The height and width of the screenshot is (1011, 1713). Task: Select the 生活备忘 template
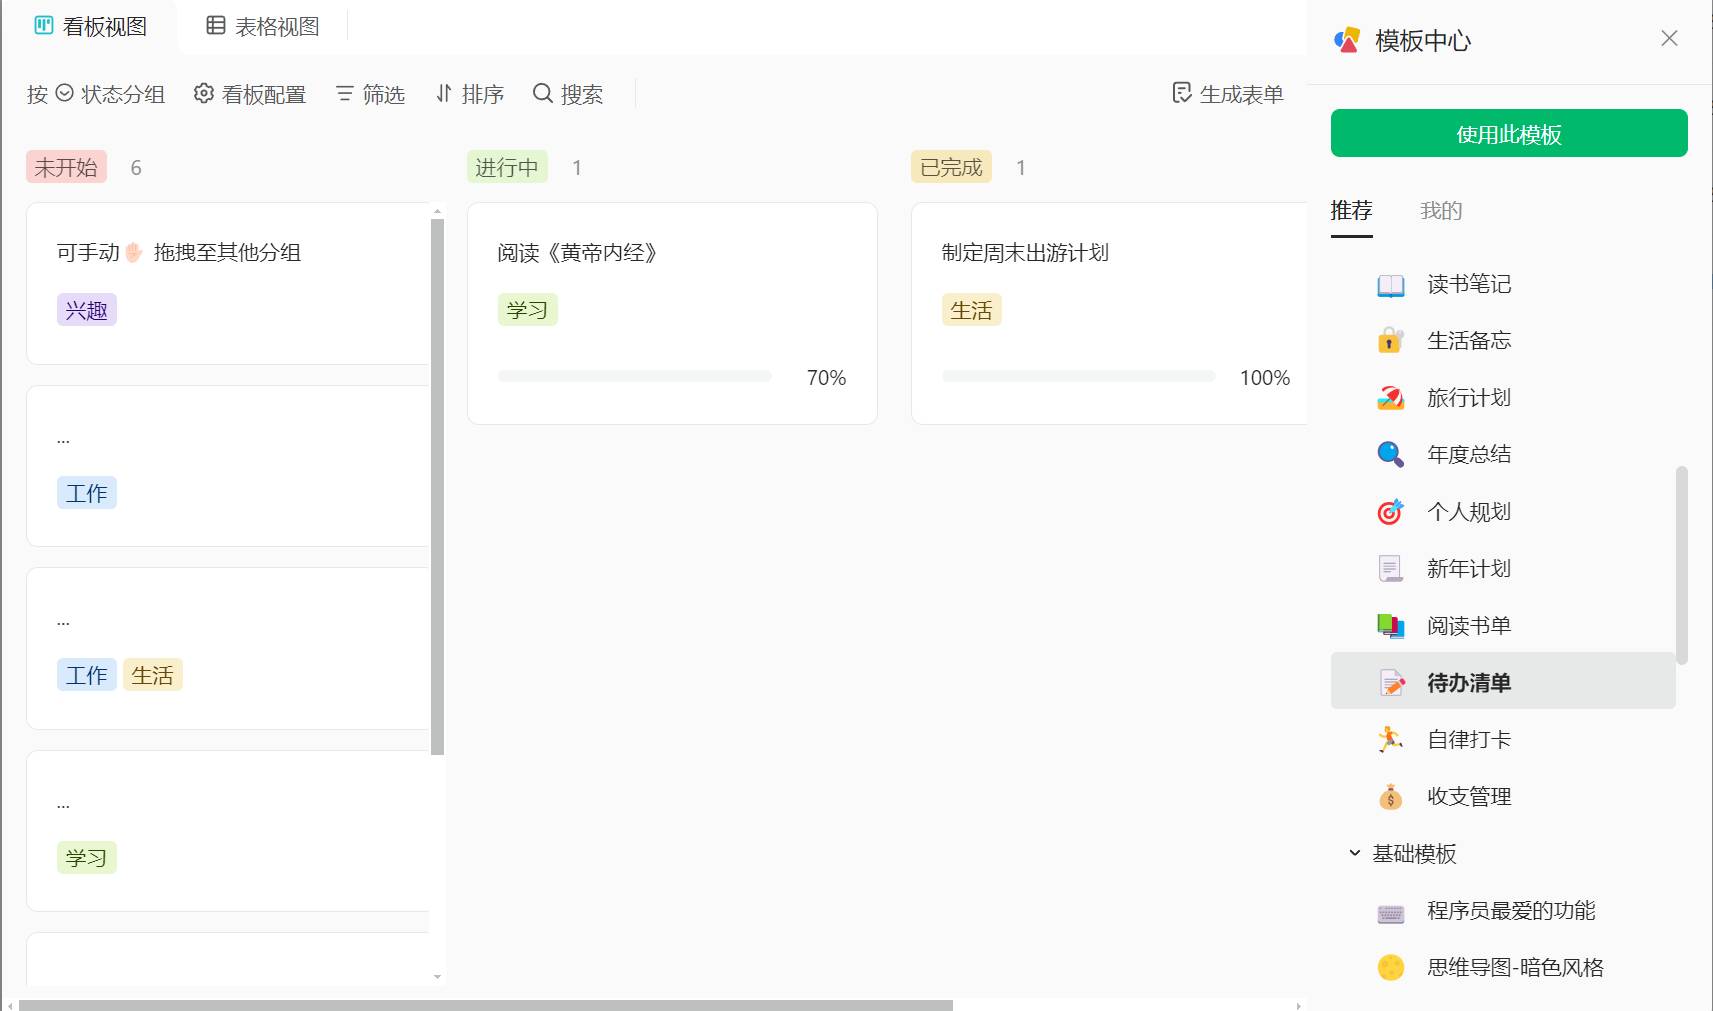click(1503, 341)
